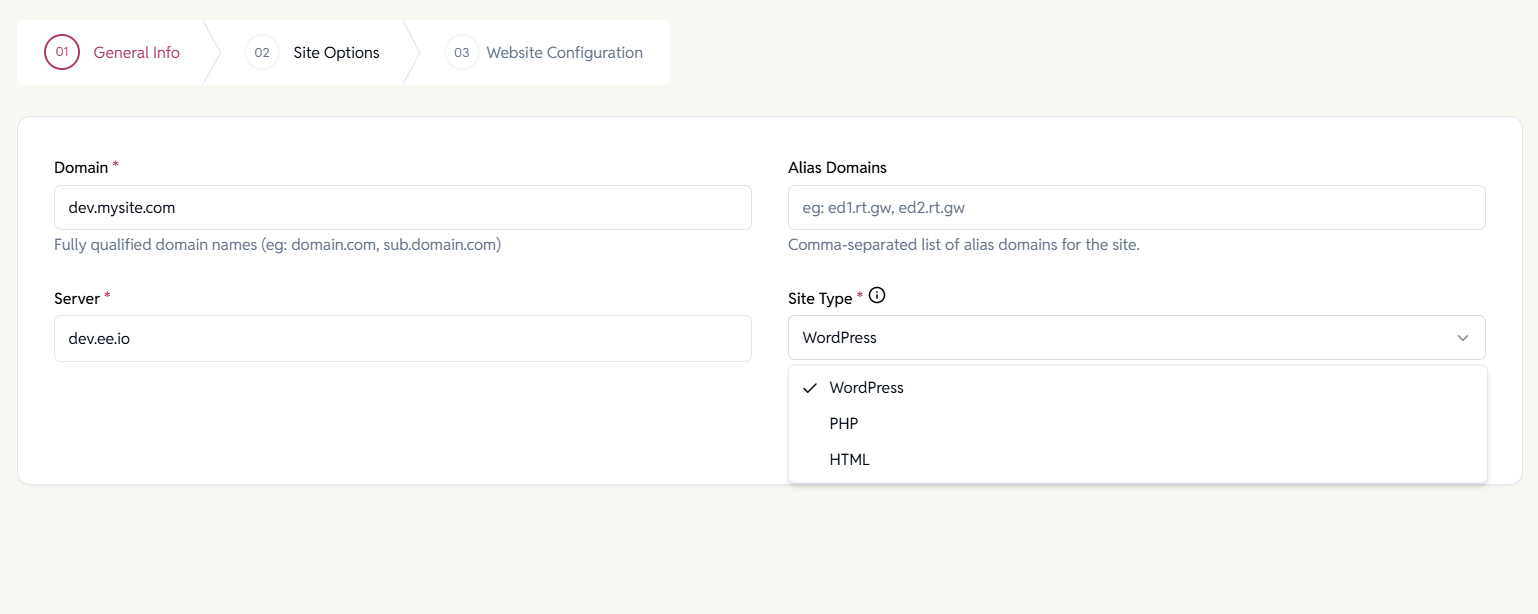Click the Server field label
Viewport: 1538px width, 614px height.
point(77,298)
